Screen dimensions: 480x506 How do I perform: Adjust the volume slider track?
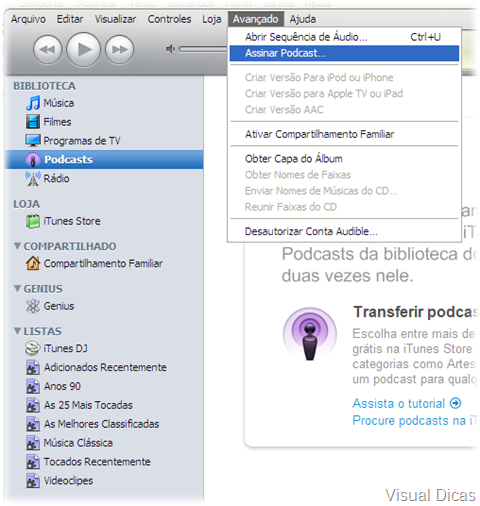[203, 49]
